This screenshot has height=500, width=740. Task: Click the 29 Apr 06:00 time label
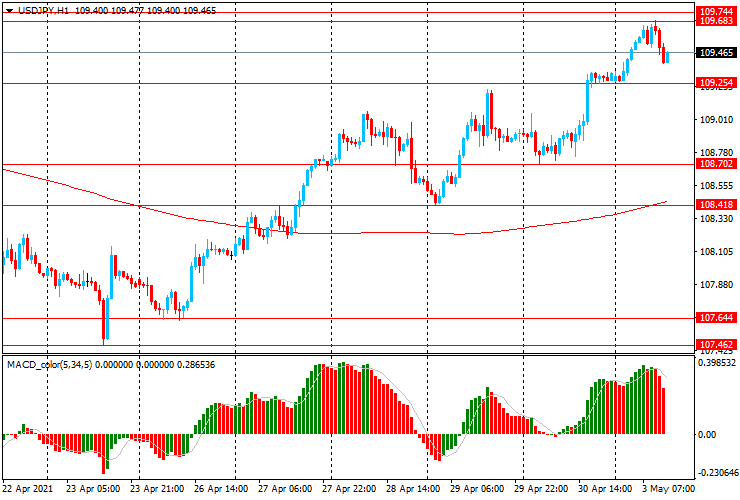(x=477, y=488)
